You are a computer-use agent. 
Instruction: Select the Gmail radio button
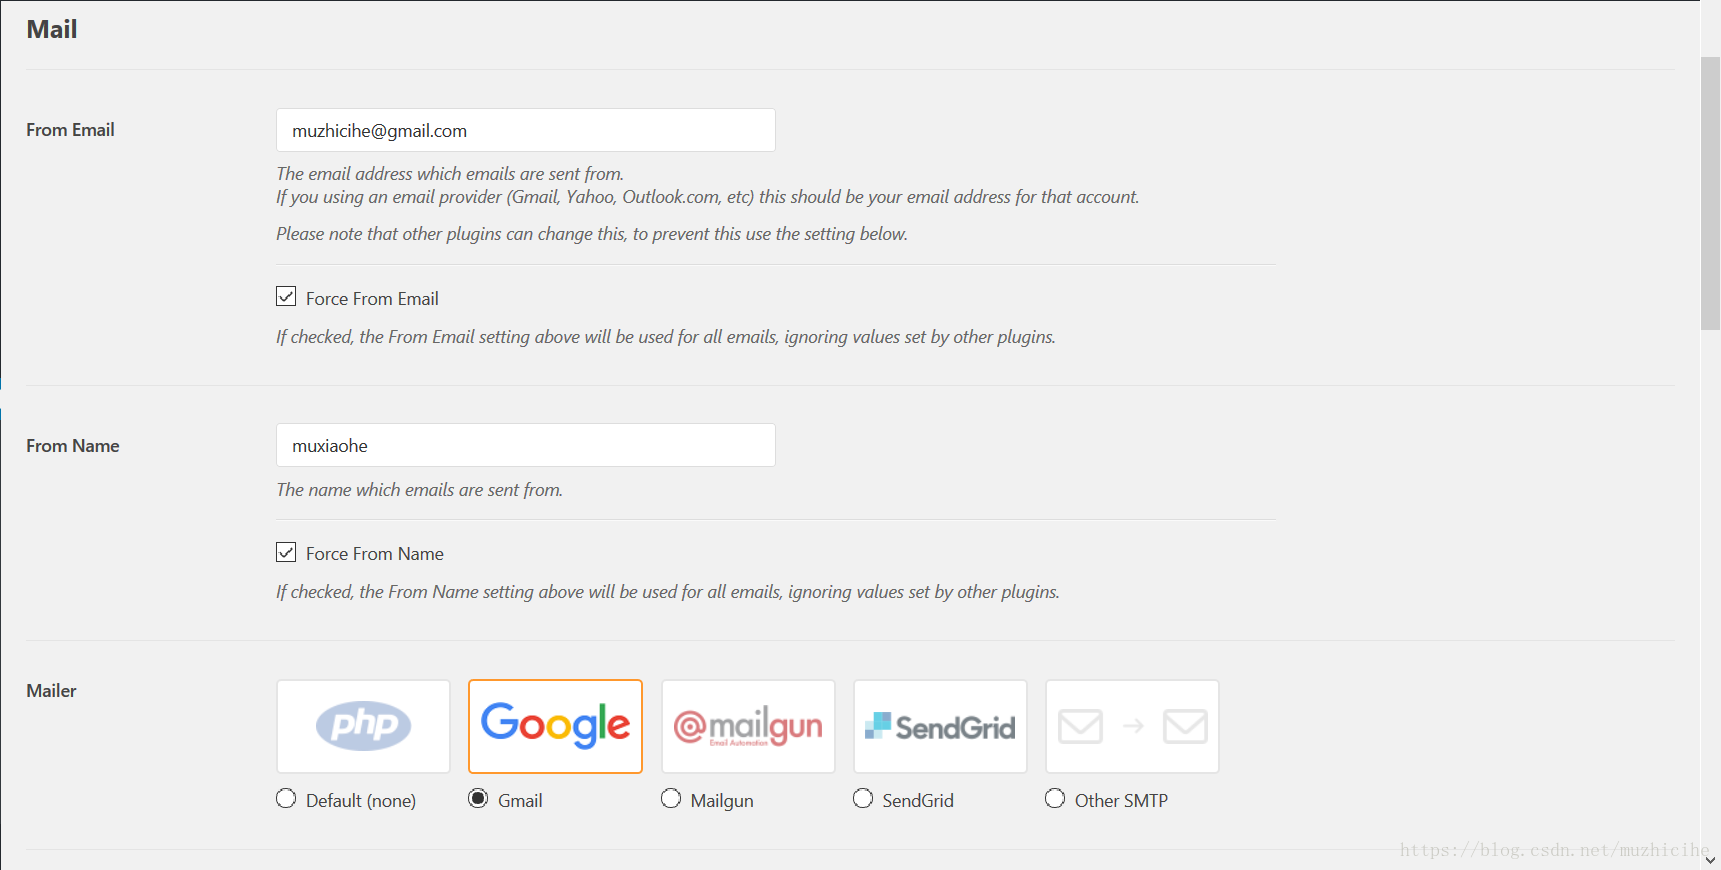478,798
